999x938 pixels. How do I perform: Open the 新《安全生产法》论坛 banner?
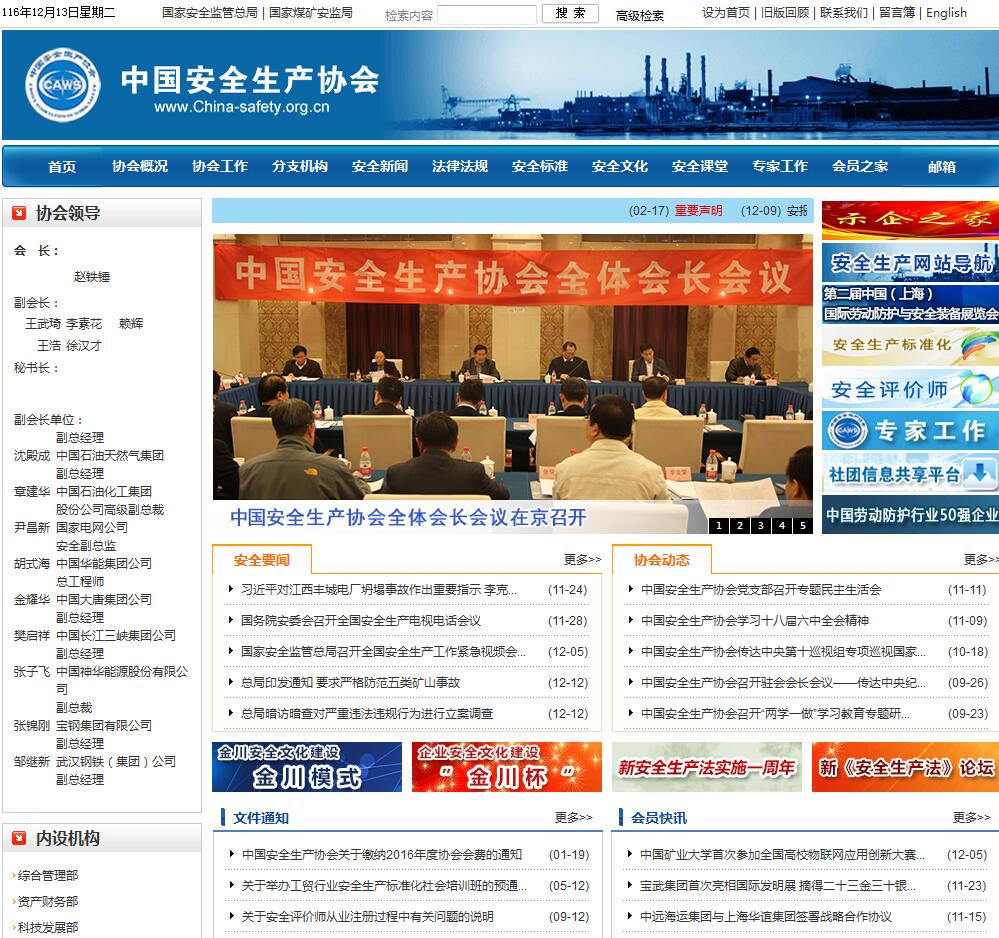905,767
